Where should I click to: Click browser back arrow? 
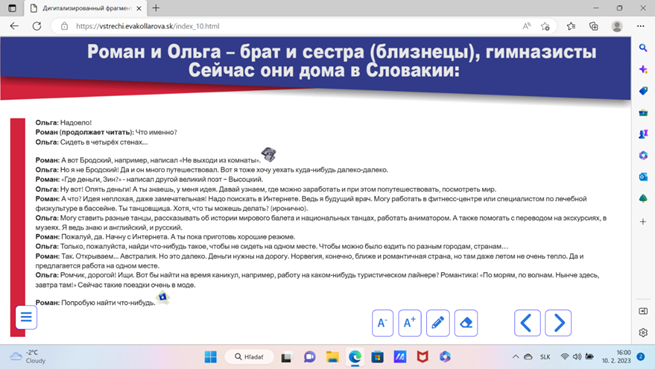point(14,26)
